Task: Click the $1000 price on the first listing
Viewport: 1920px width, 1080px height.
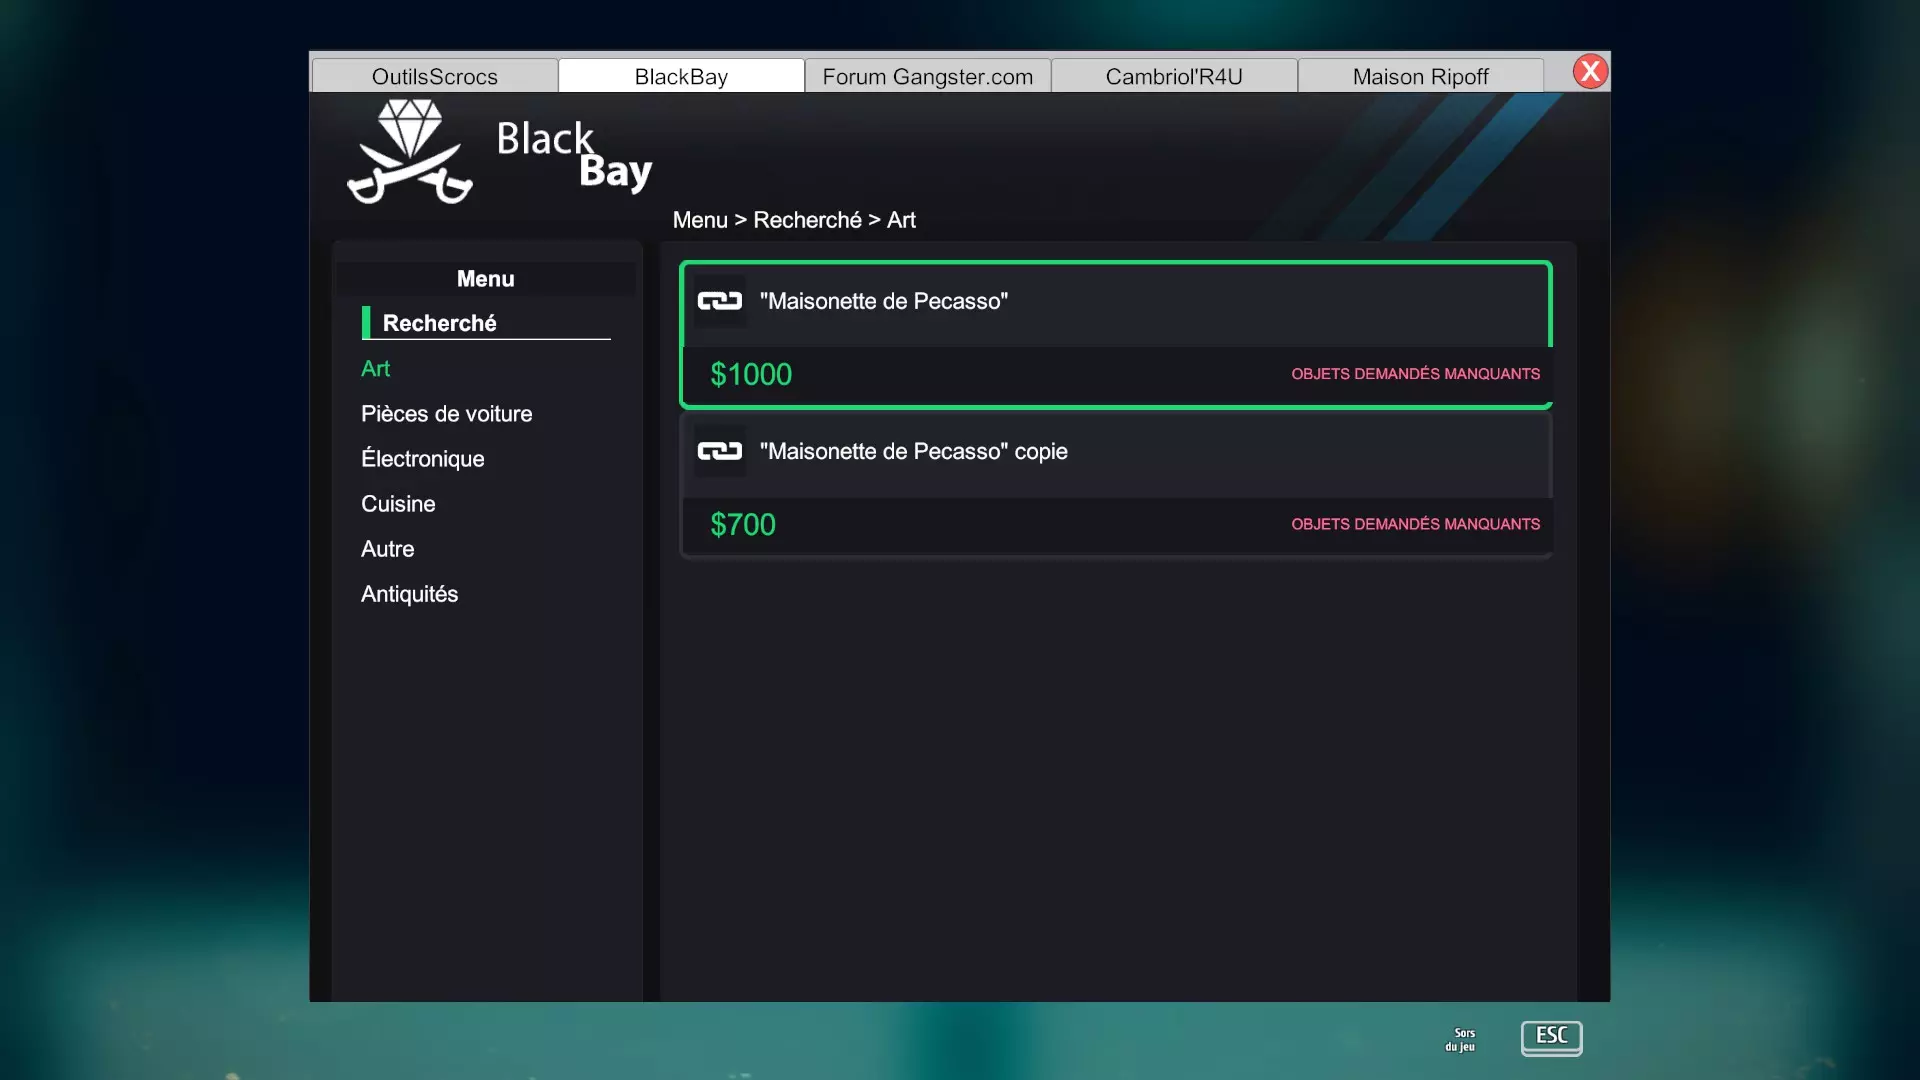Action: tap(751, 375)
